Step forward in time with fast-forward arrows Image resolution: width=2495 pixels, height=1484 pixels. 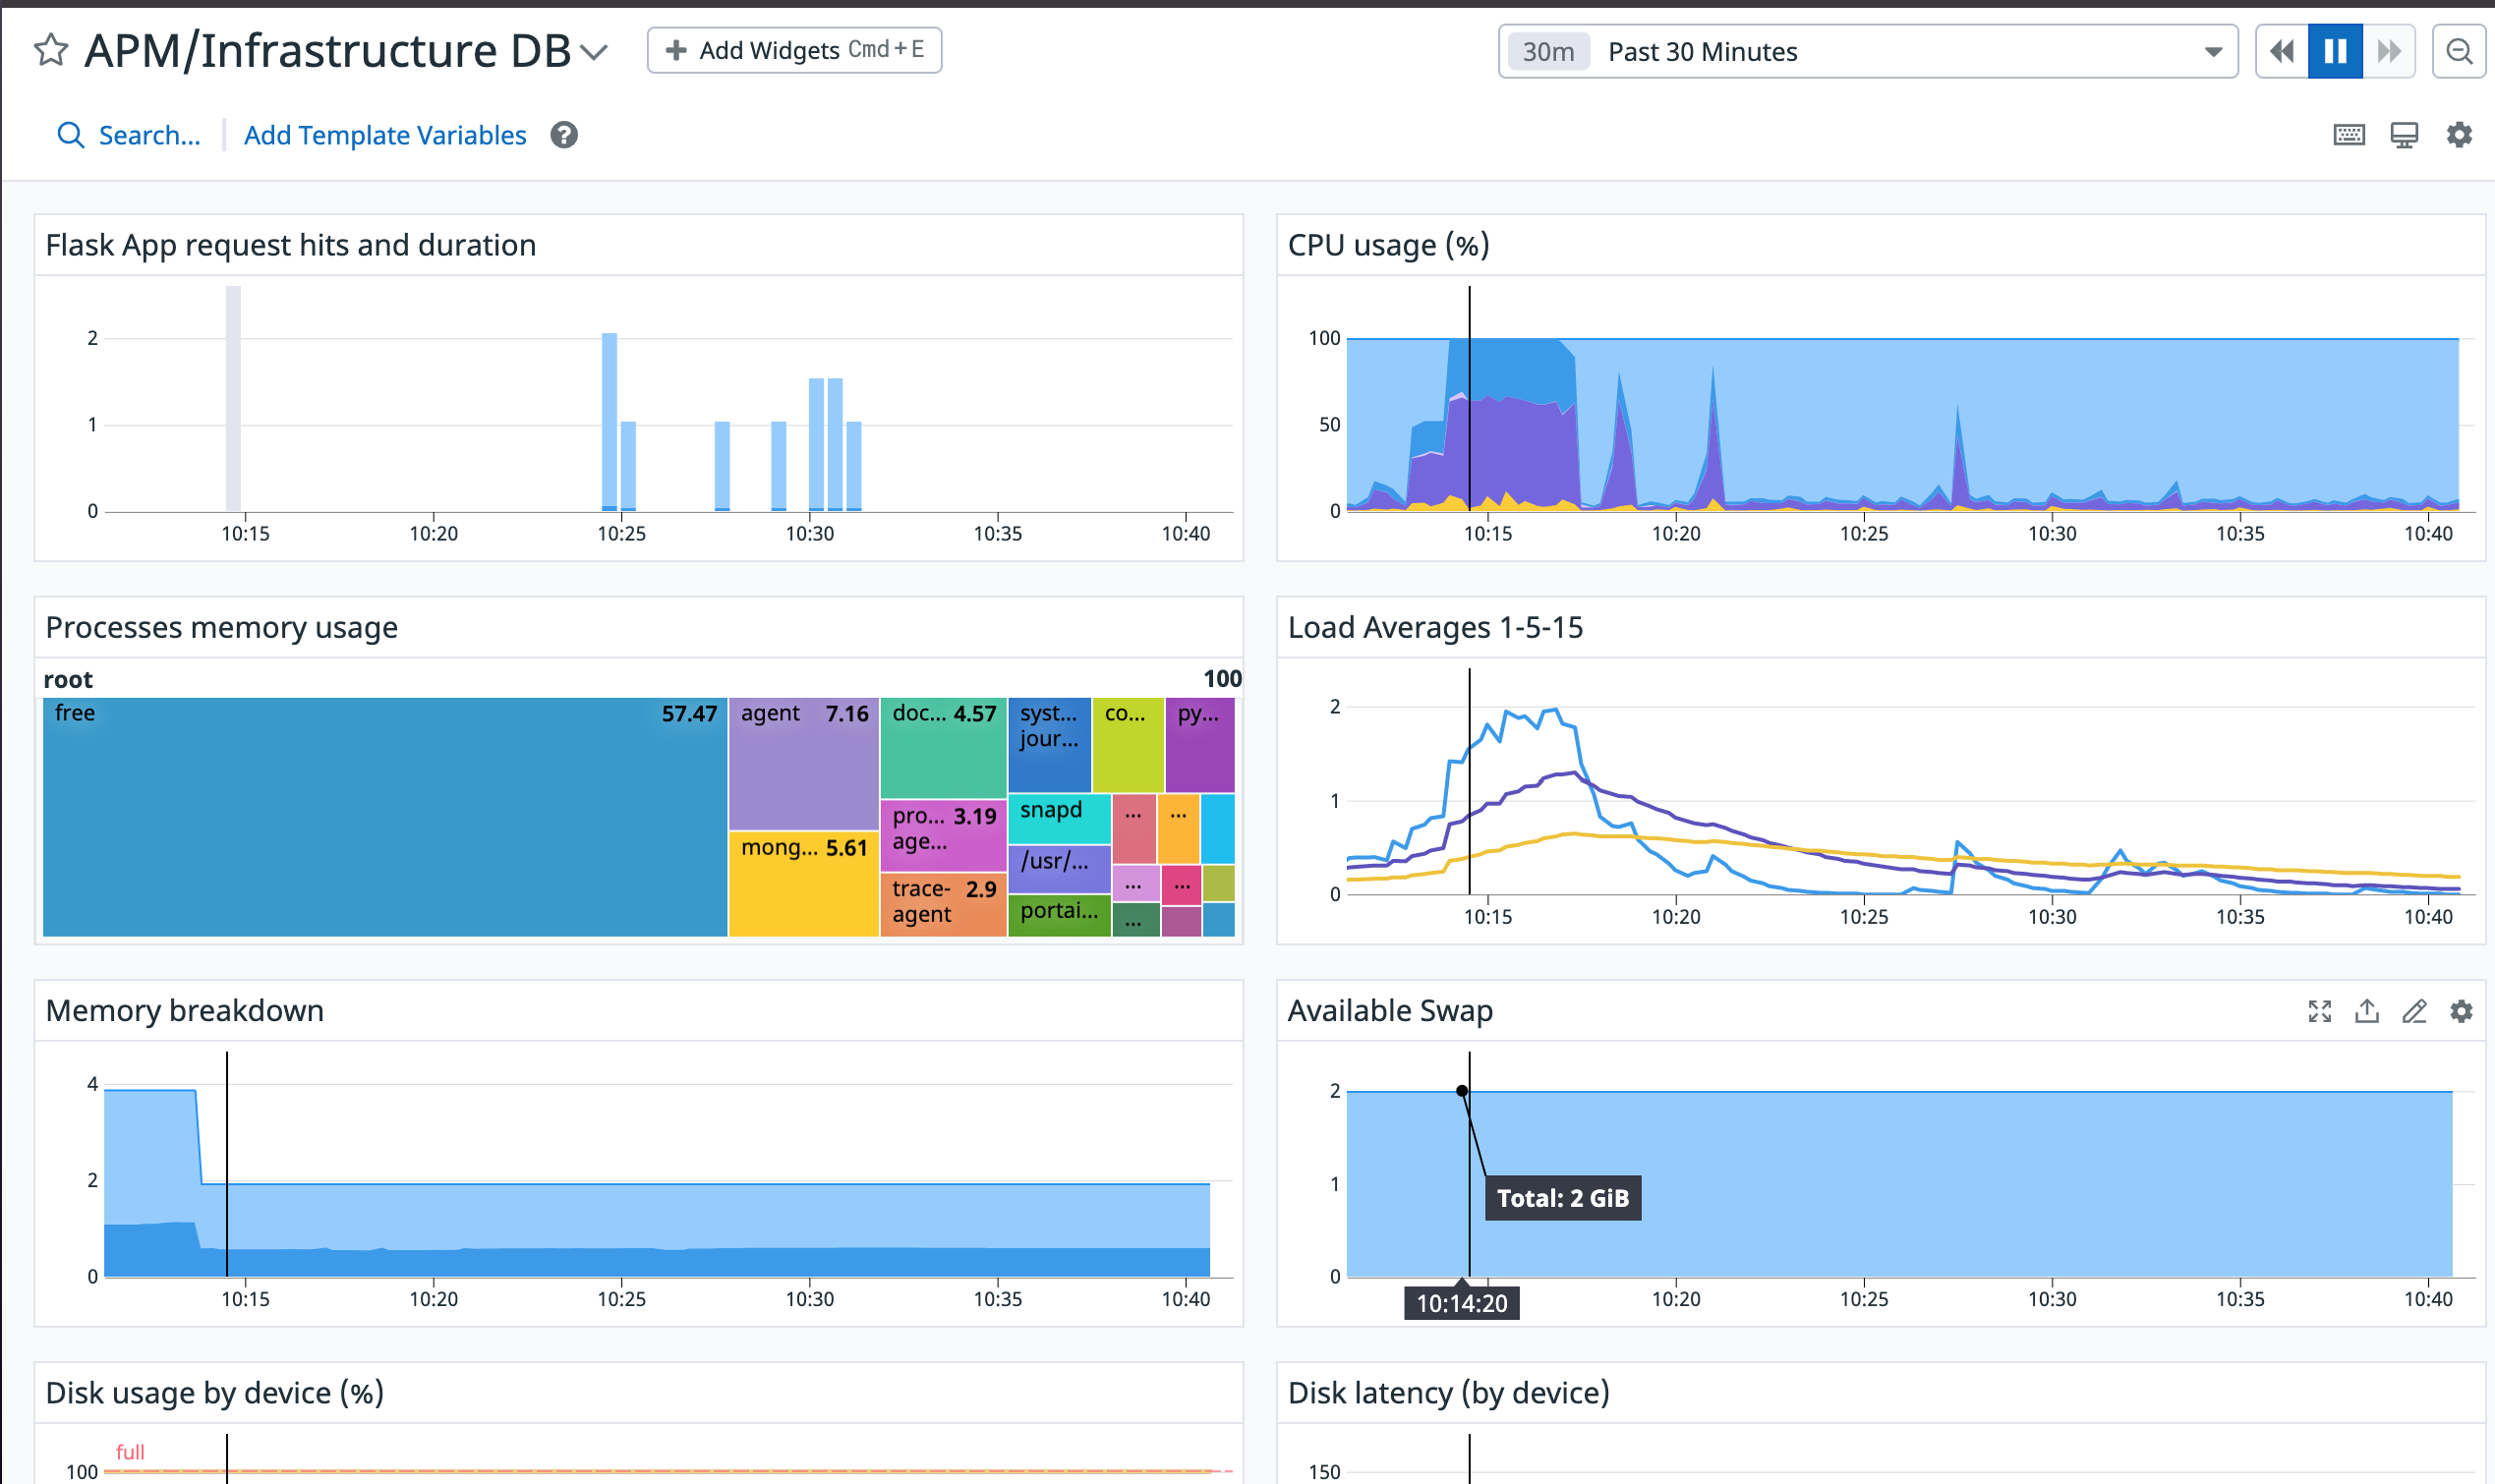tap(2389, 51)
